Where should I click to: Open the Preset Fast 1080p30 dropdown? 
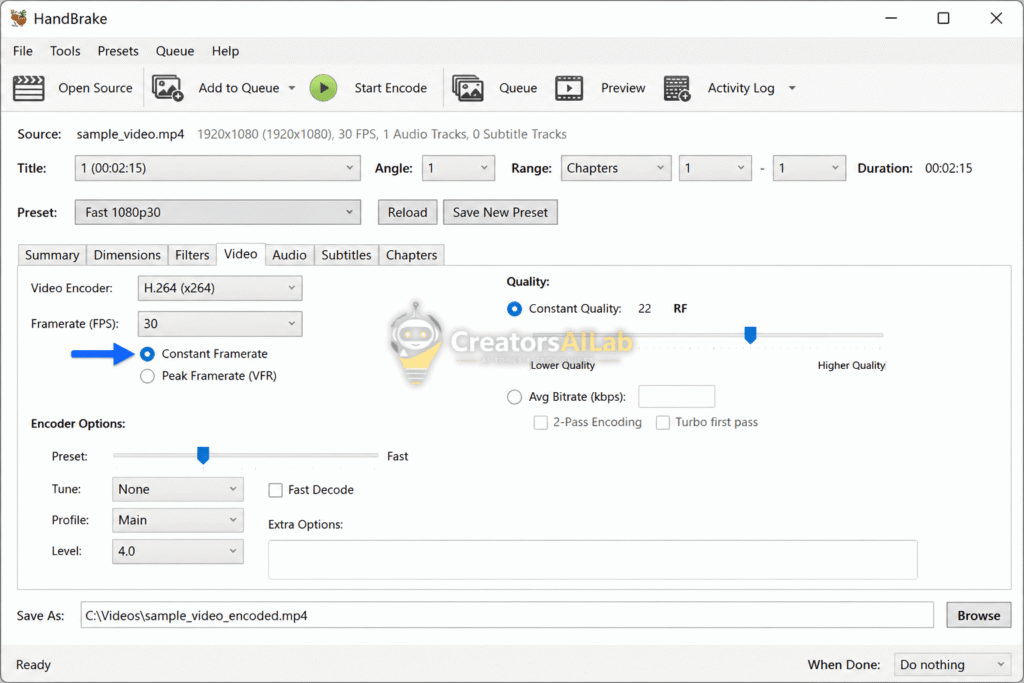pos(217,212)
